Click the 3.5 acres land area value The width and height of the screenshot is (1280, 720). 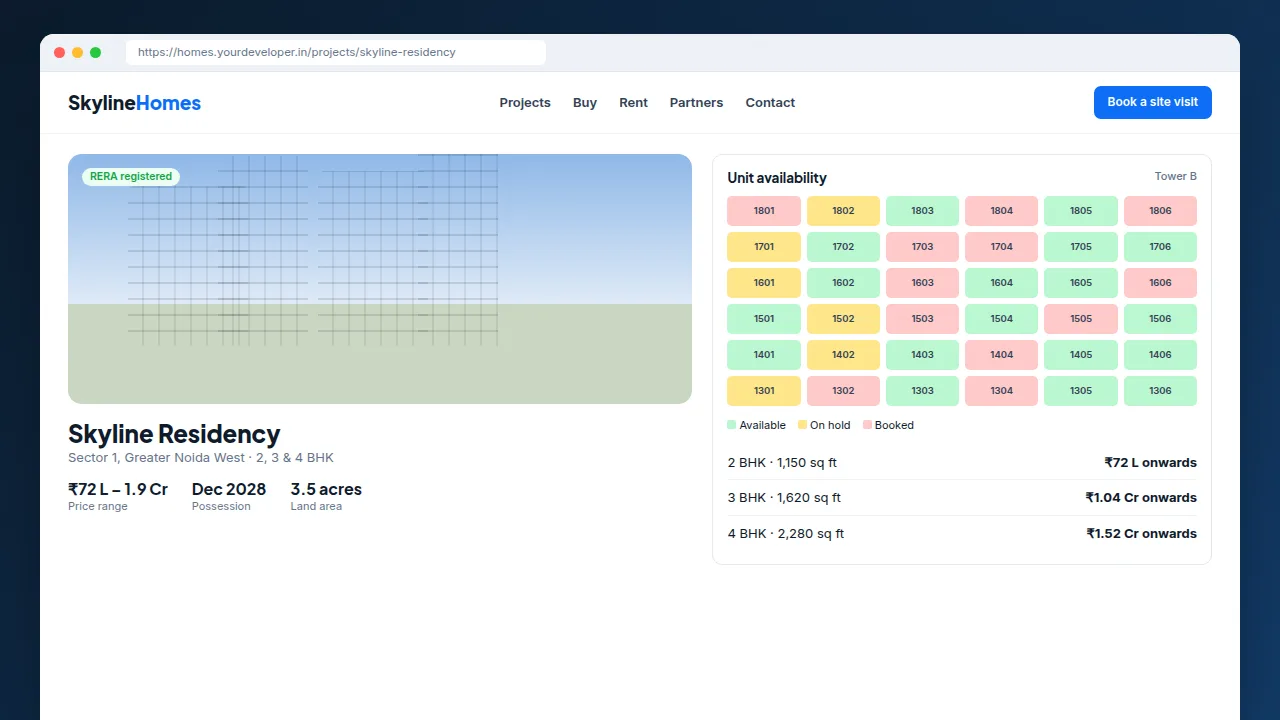[326, 489]
